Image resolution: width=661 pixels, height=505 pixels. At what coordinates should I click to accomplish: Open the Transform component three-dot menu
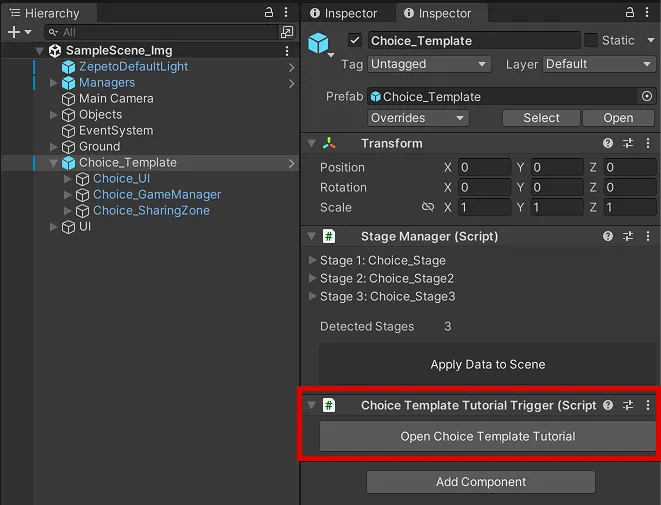click(648, 143)
